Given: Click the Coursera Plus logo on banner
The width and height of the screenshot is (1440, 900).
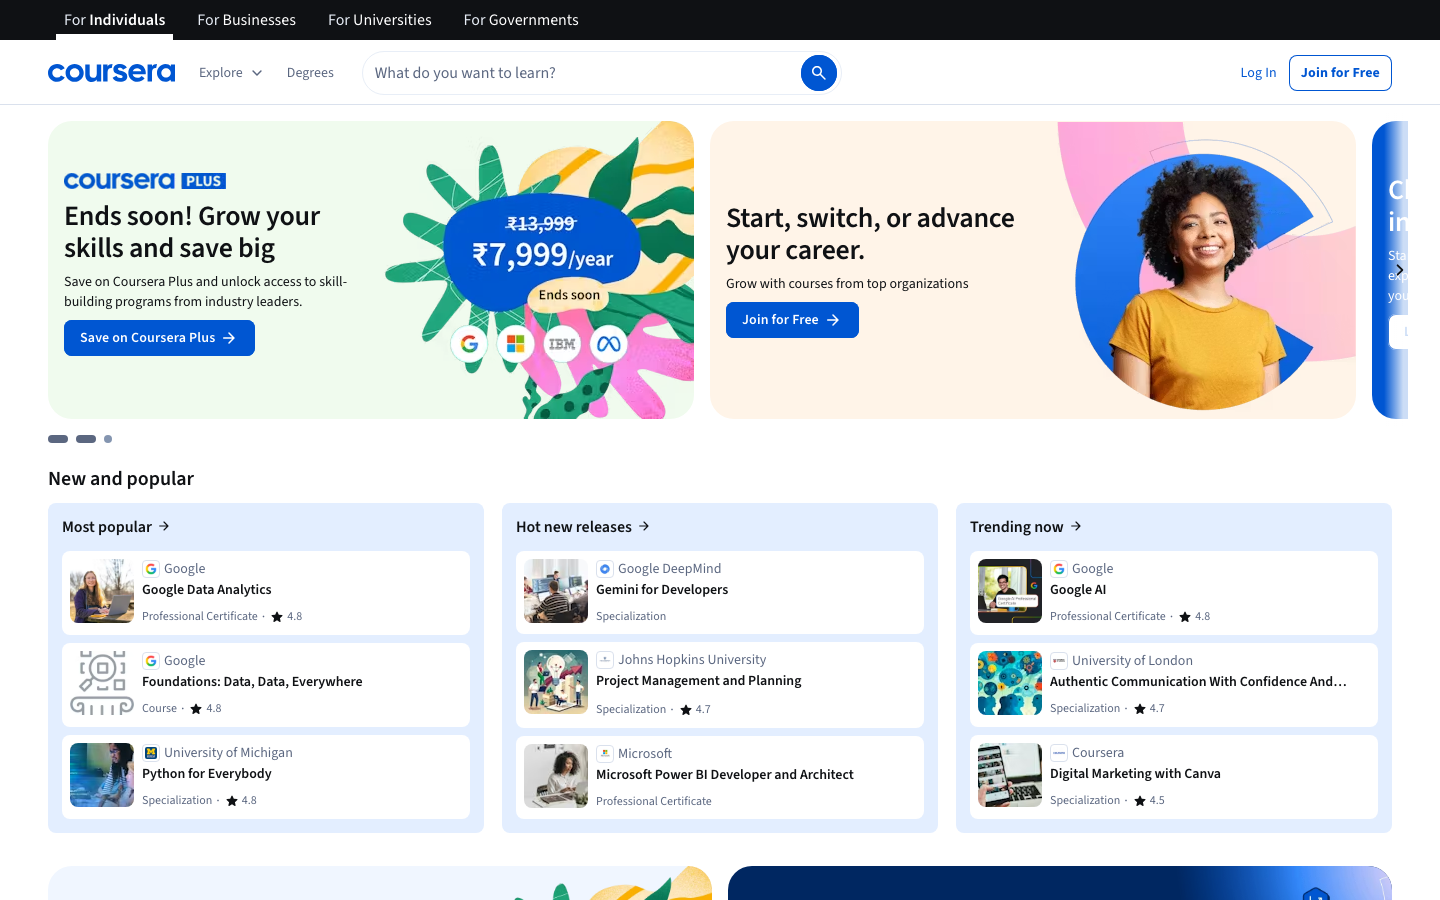Looking at the screenshot, I should click(x=145, y=181).
